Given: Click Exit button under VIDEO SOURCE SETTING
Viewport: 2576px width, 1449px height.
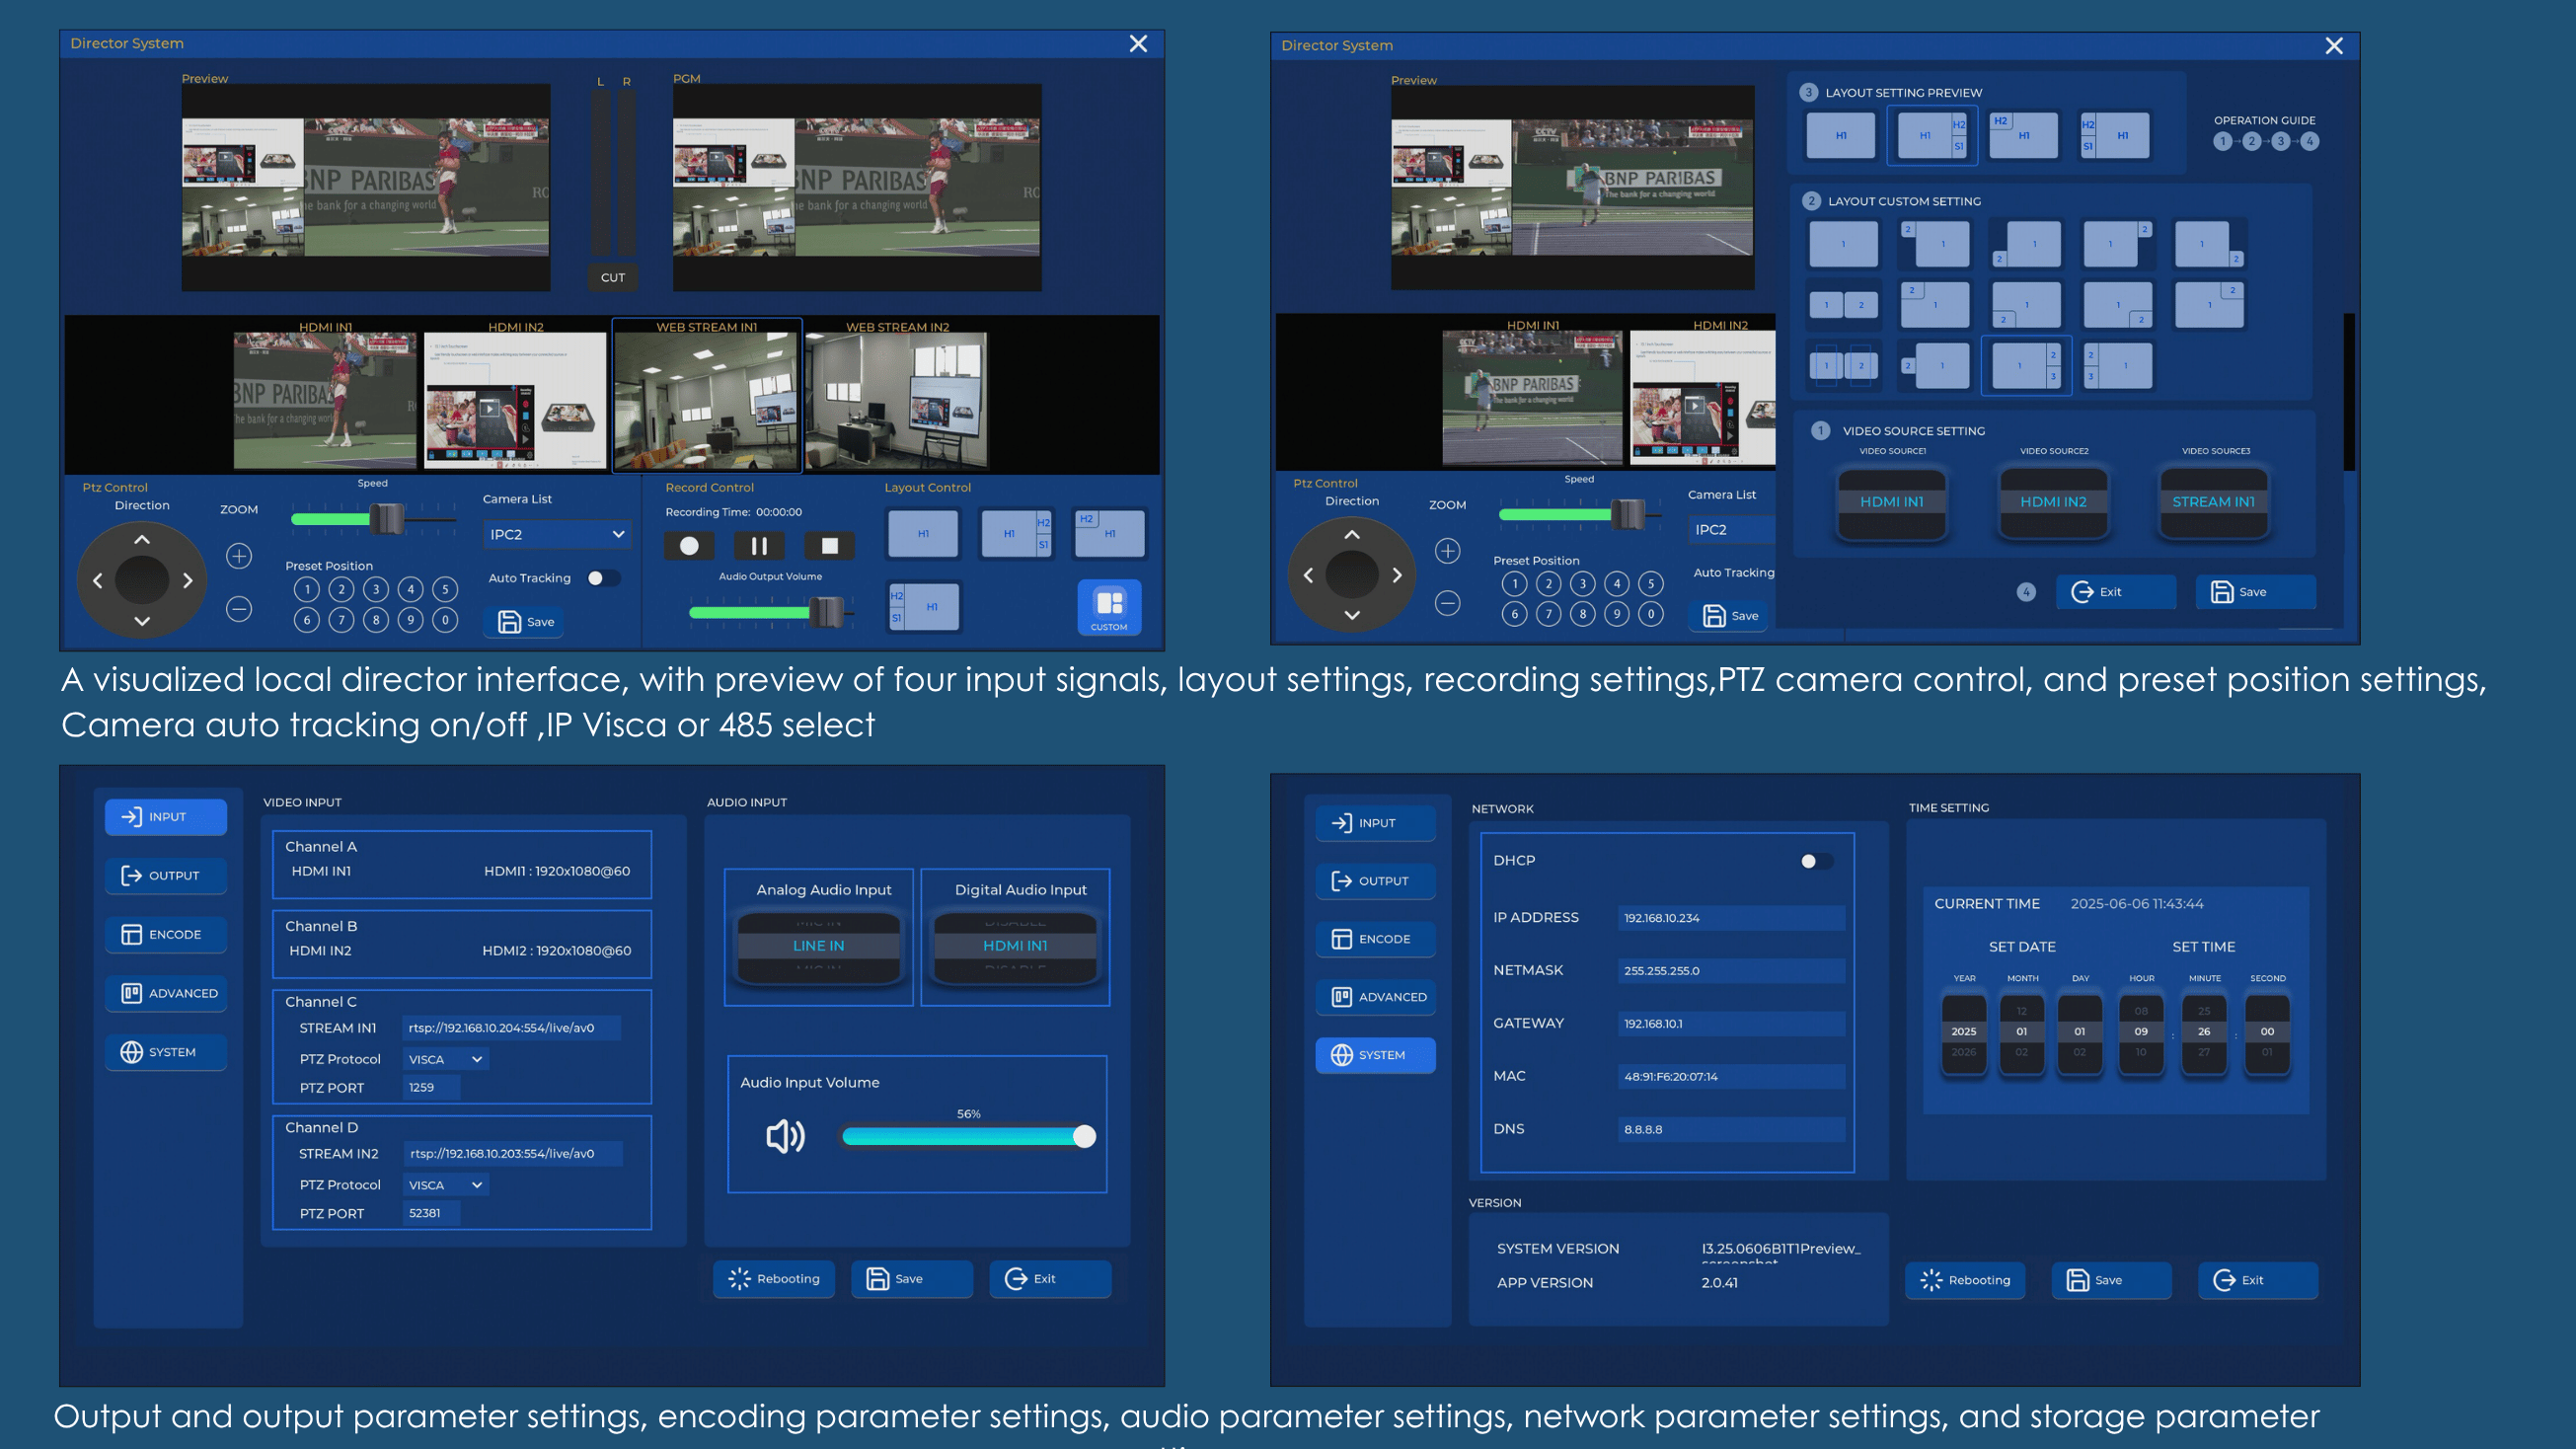Looking at the screenshot, I should tap(2116, 592).
